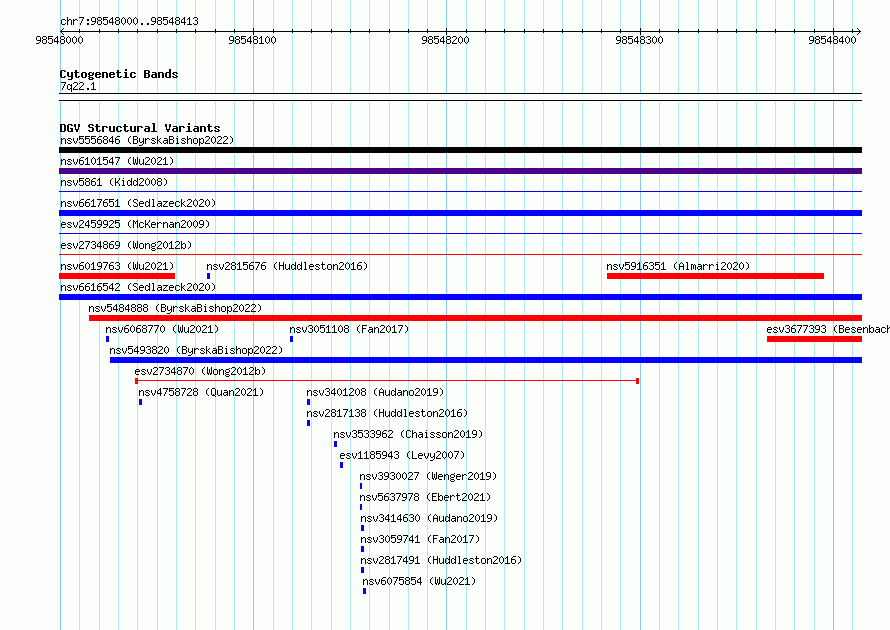This screenshot has height=630, width=890.
Task: Open nsv5861 (Kidd2008) variant label
Action: (114, 182)
